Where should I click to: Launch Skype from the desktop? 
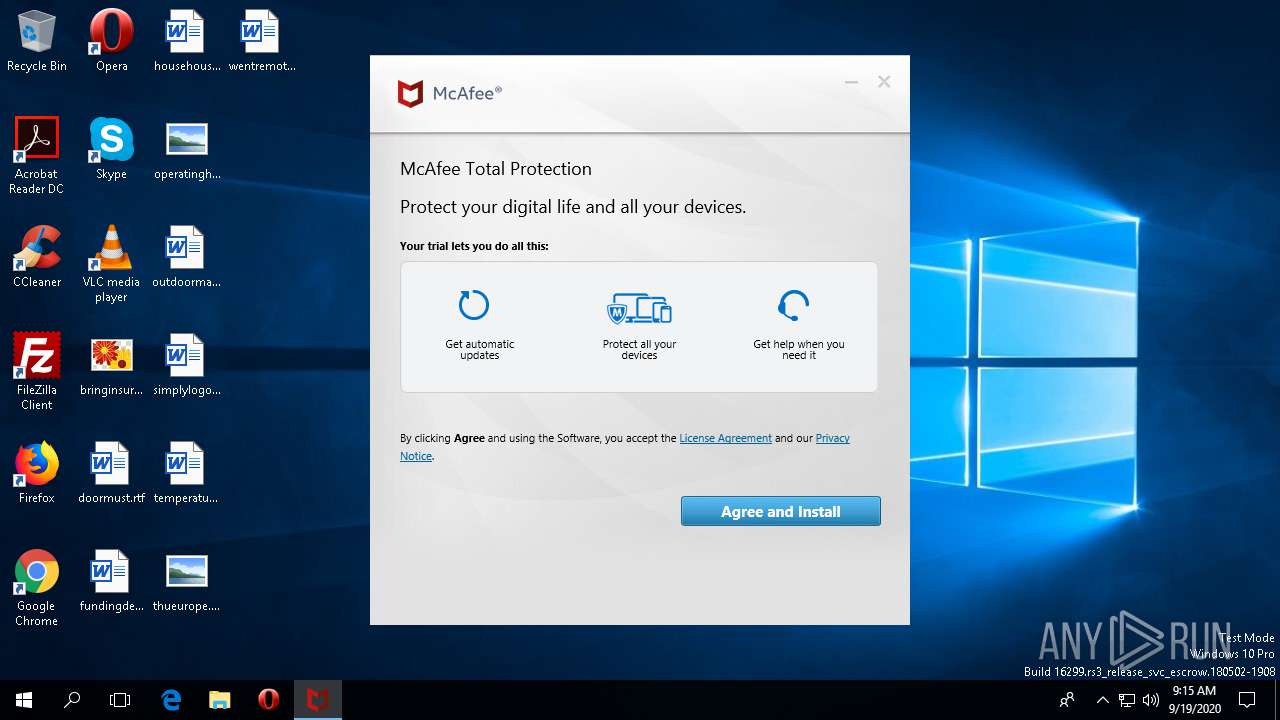point(111,149)
